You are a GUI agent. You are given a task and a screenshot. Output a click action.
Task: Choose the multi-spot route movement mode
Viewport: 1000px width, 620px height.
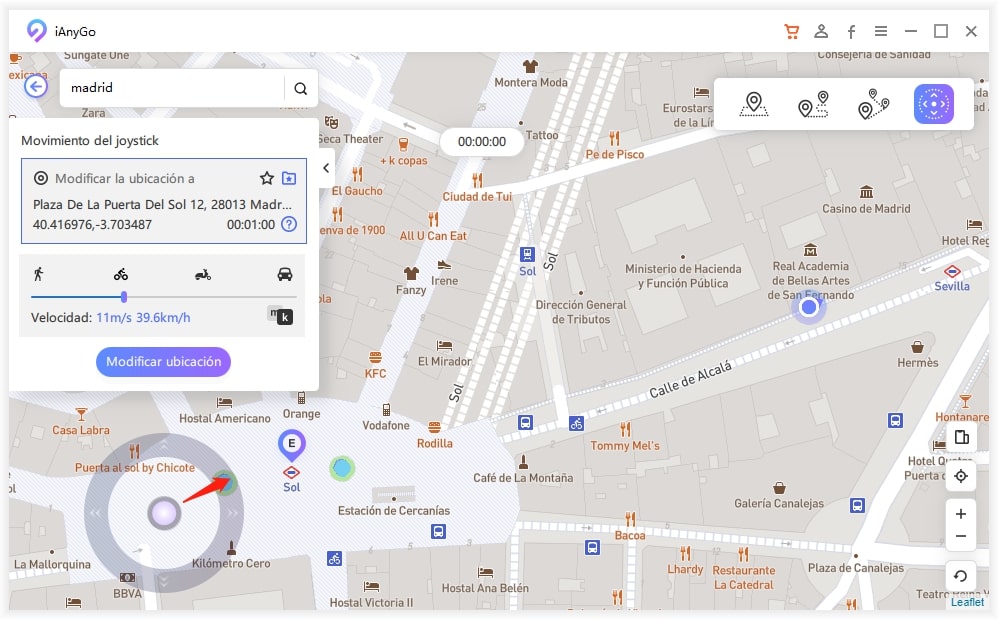click(x=873, y=104)
